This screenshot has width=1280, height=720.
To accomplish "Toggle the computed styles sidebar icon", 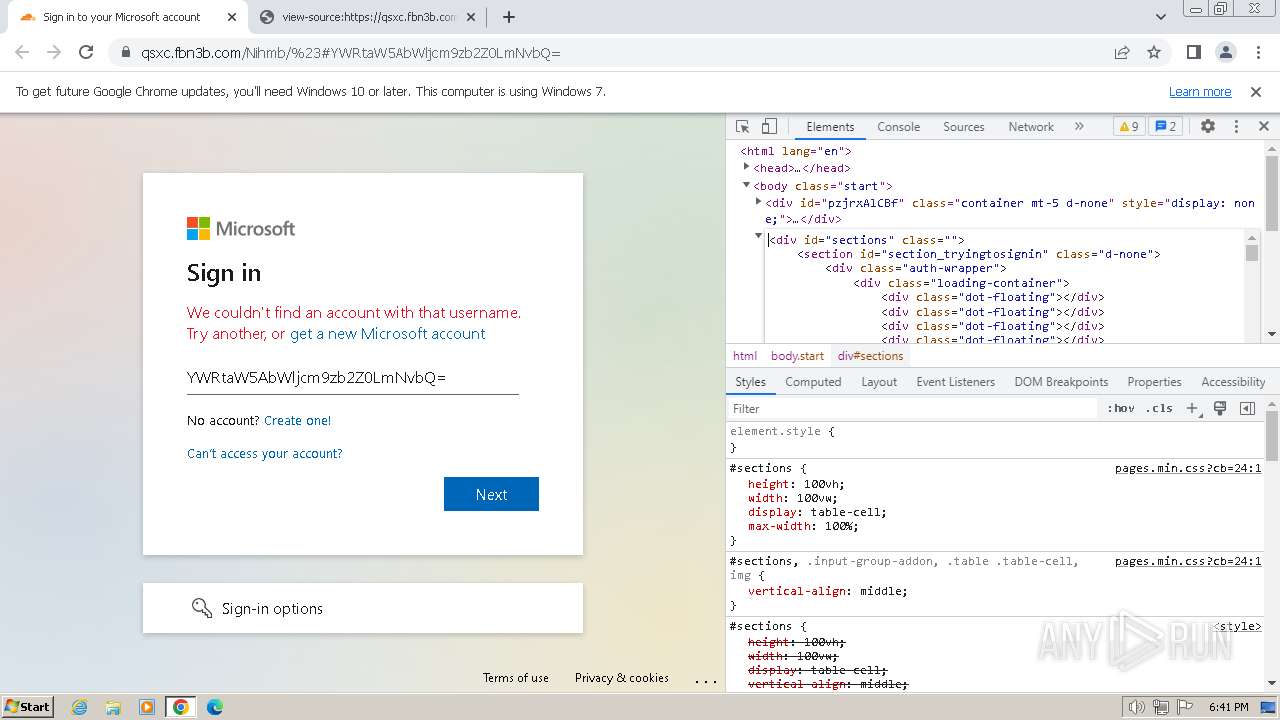I will 1247,408.
